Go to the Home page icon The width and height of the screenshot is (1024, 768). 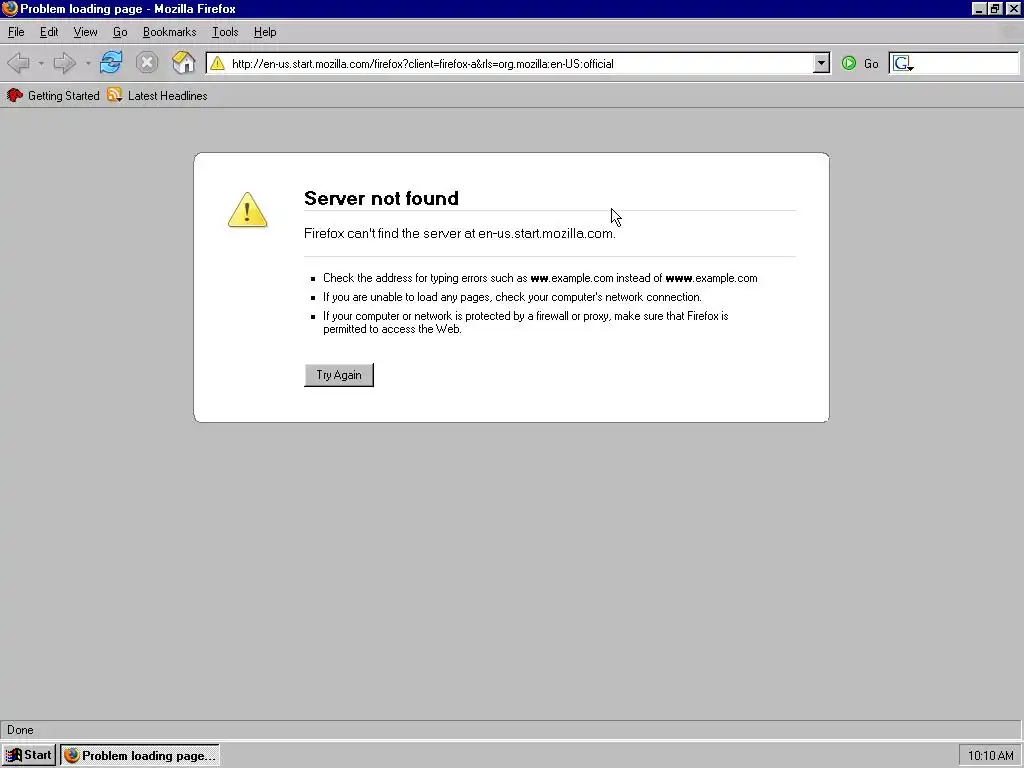coord(184,63)
